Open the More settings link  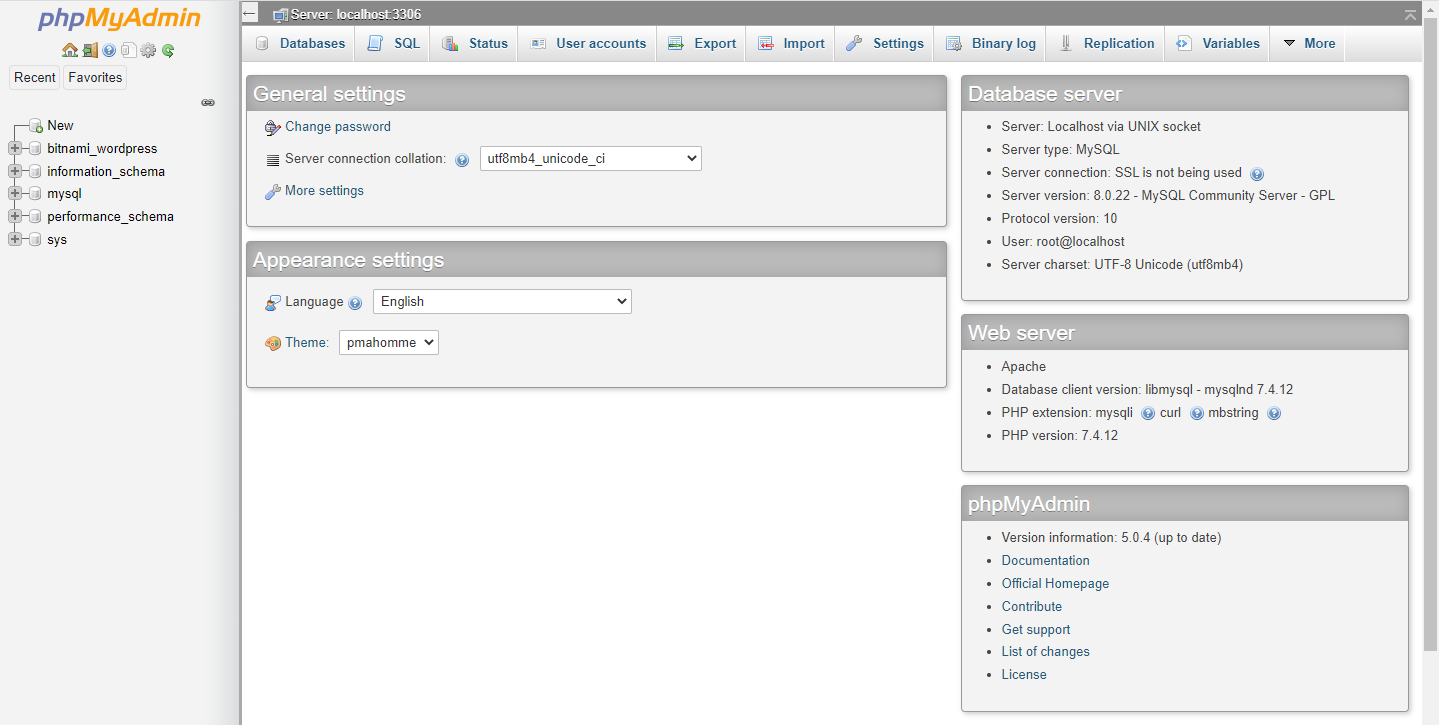pyautogui.click(x=324, y=191)
